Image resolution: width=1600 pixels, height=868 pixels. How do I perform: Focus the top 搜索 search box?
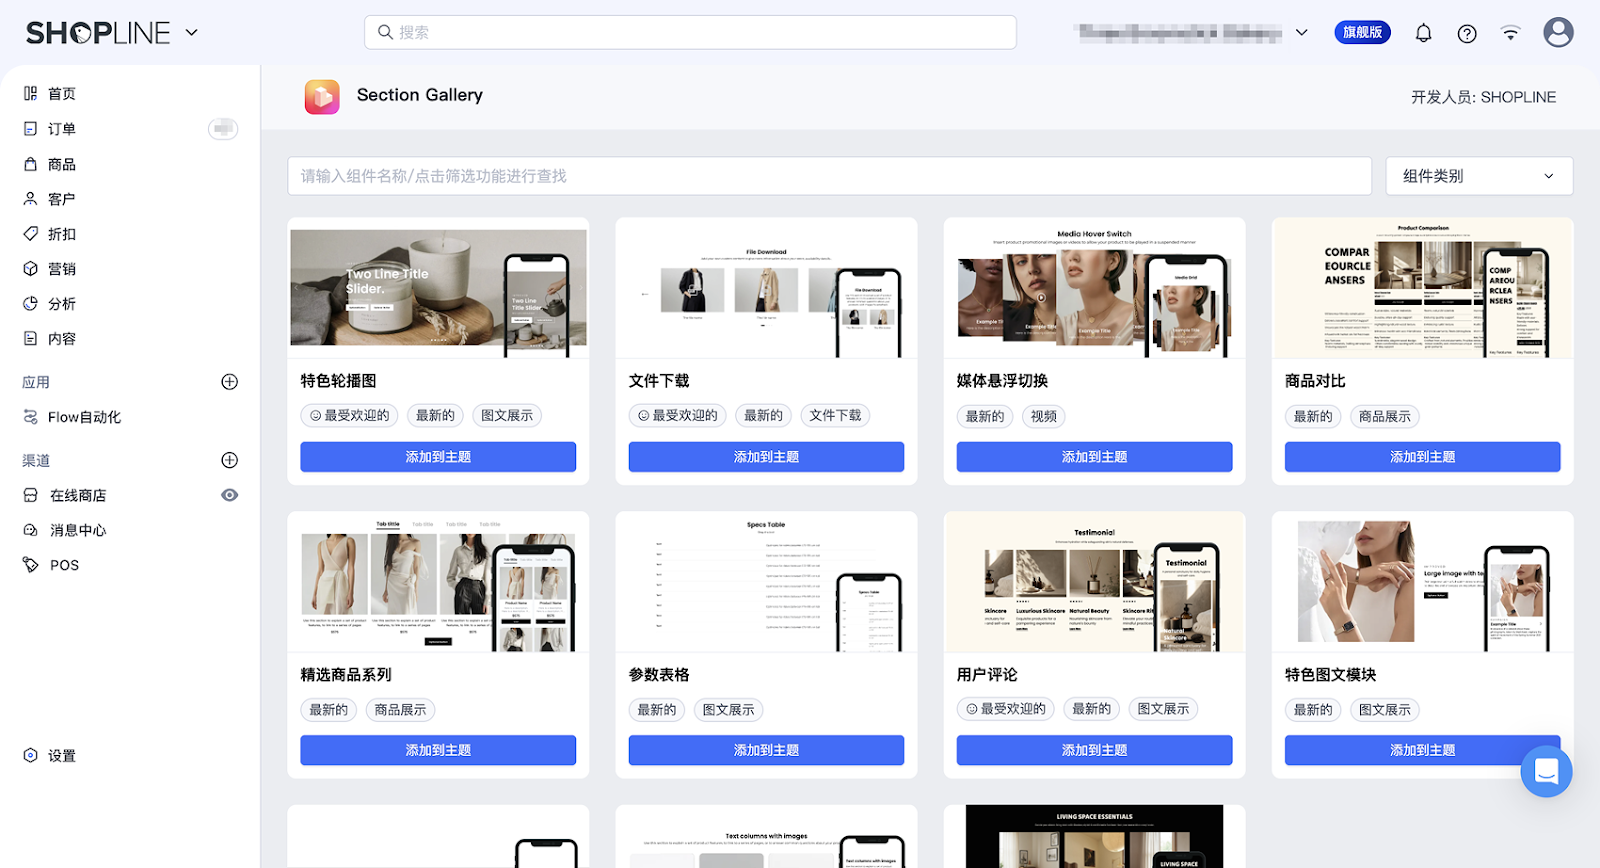pos(690,32)
